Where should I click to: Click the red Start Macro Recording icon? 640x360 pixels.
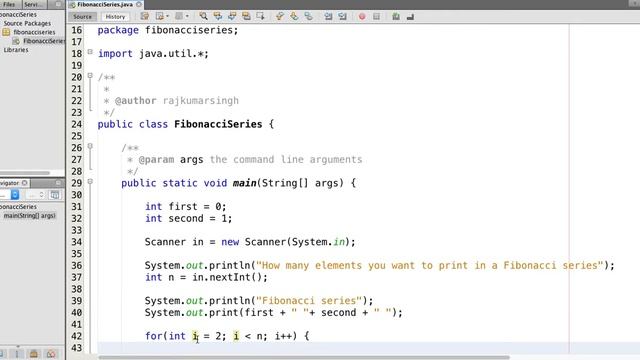point(362,16)
